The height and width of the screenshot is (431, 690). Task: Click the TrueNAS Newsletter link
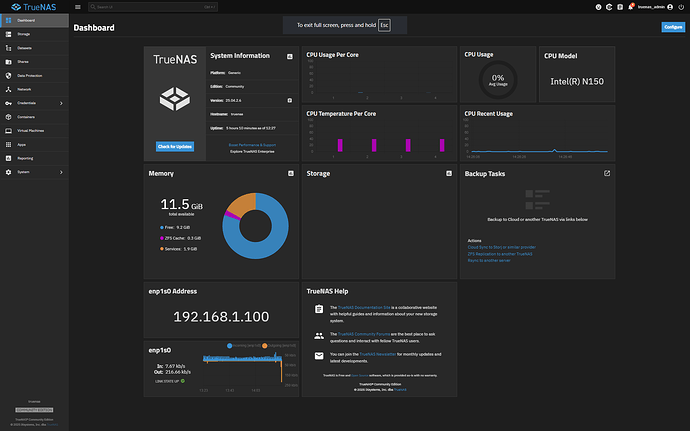(378, 354)
